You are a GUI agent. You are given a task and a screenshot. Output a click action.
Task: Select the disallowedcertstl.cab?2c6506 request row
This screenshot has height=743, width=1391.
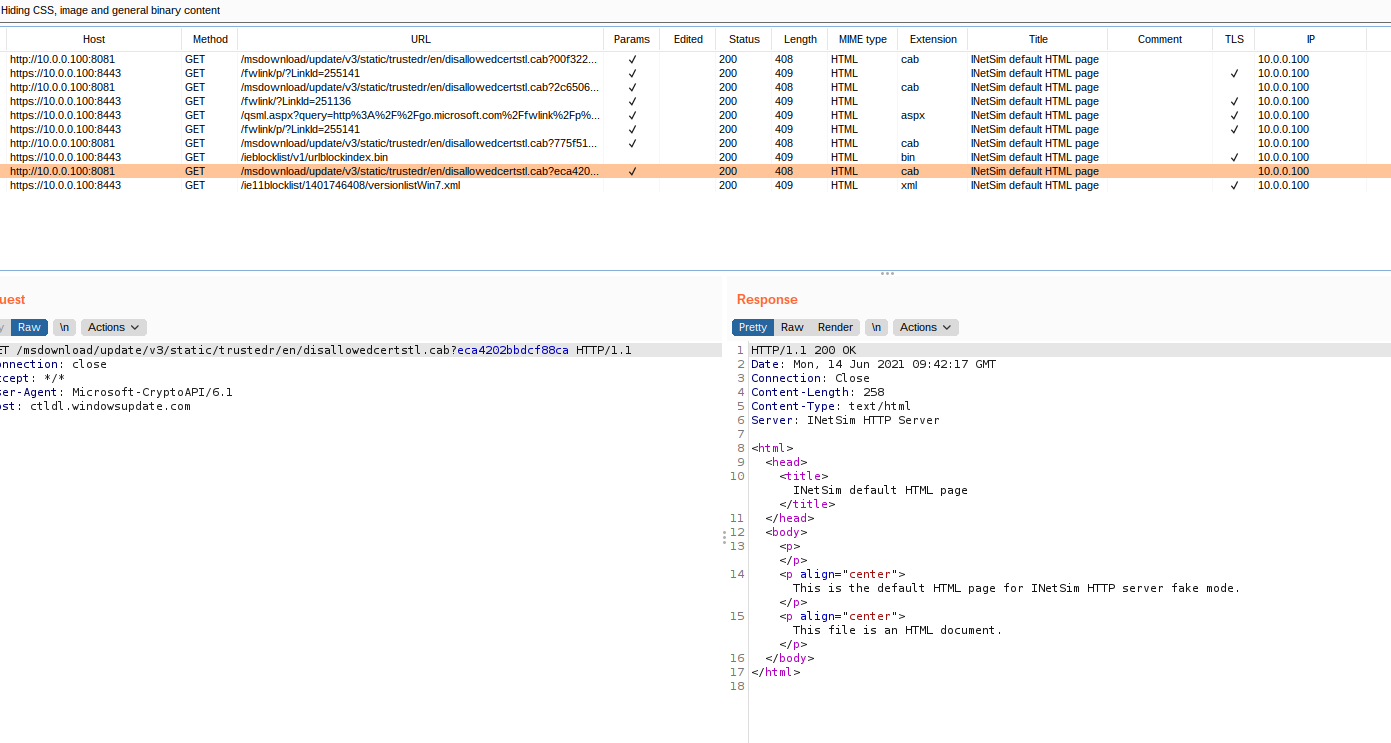pyautogui.click(x=695, y=87)
